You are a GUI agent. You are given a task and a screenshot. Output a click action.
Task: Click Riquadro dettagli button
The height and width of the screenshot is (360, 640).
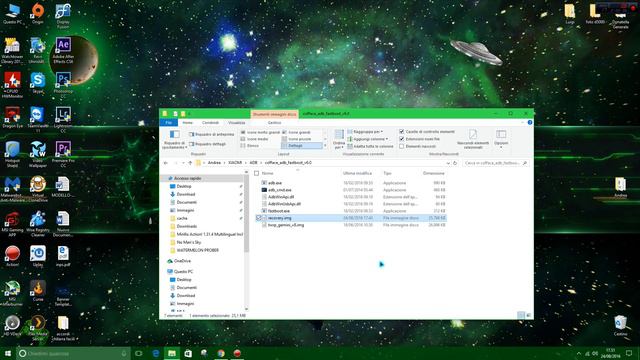click(x=207, y=144)
